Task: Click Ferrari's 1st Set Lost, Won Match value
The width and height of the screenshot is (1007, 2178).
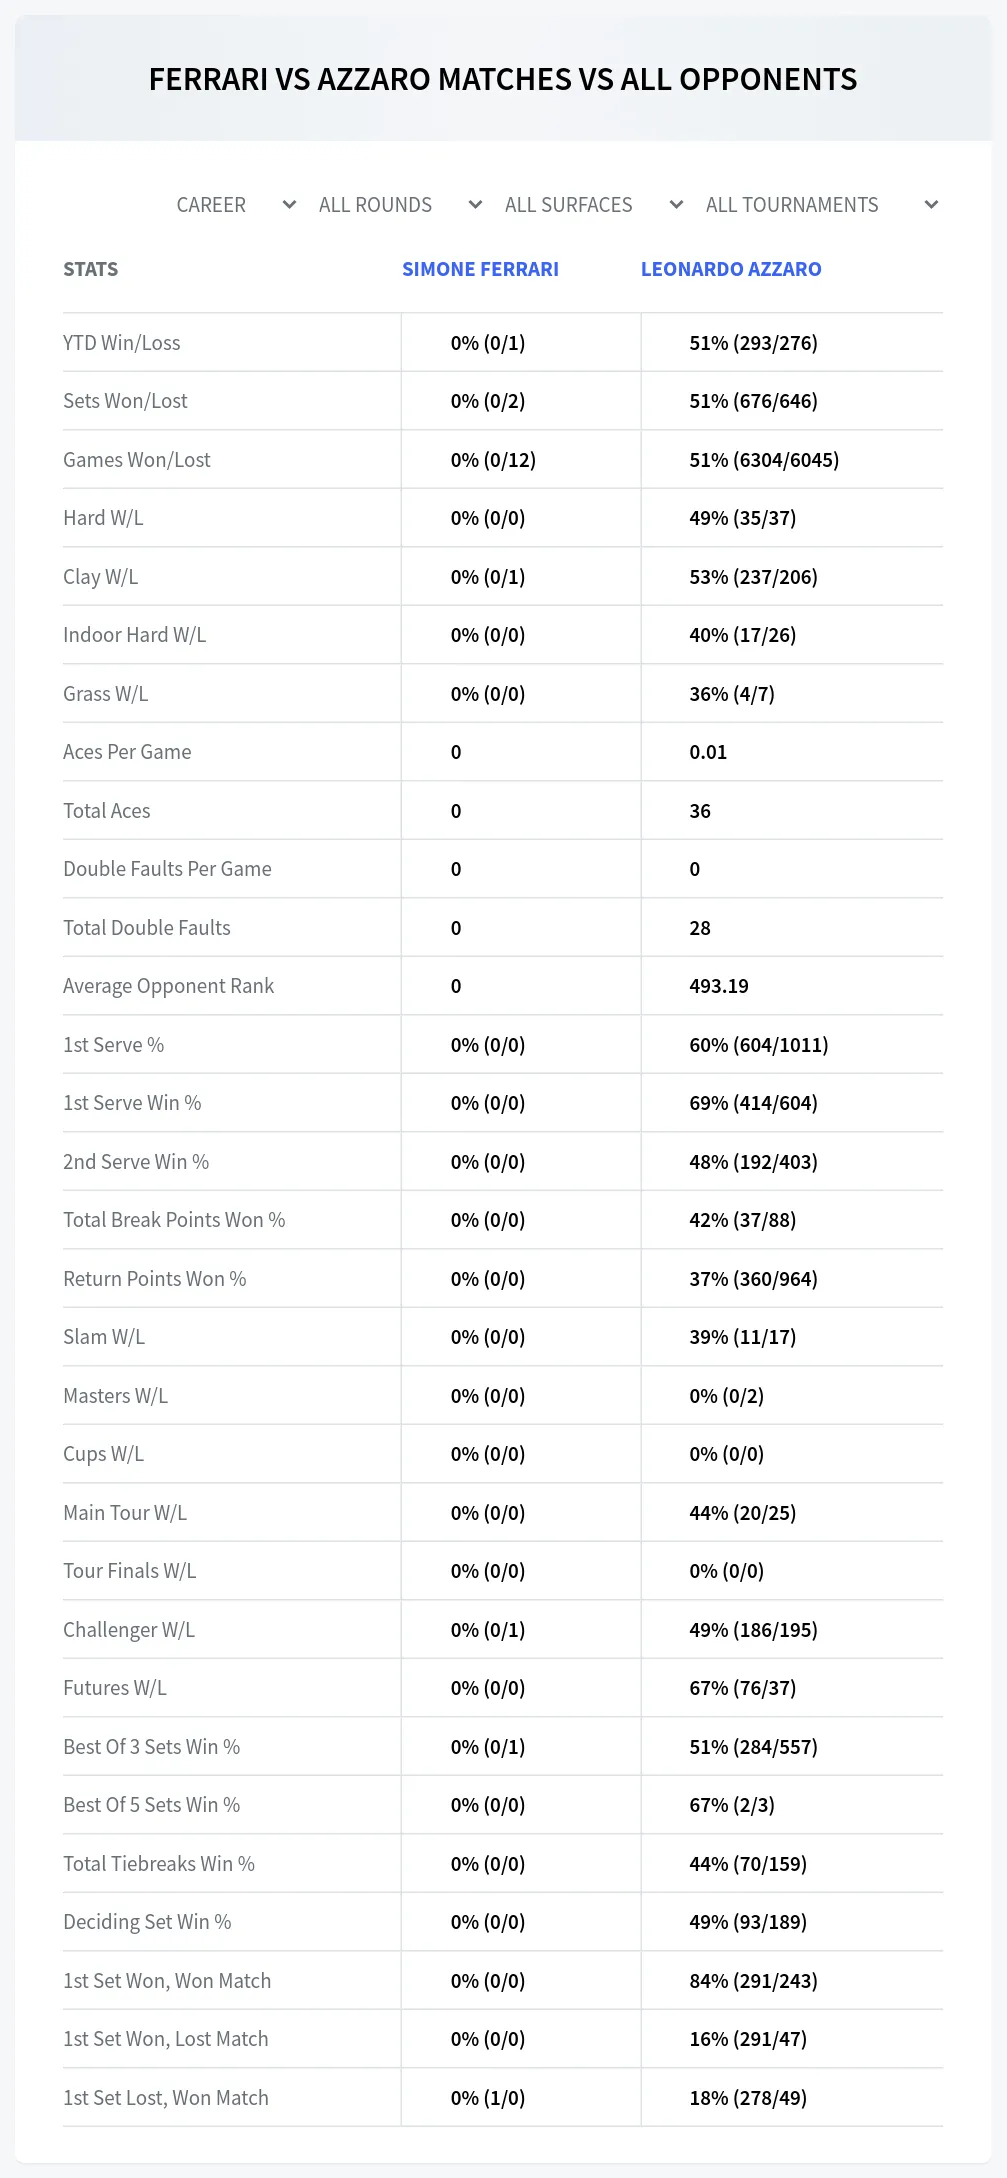Action: [488, 2098]
